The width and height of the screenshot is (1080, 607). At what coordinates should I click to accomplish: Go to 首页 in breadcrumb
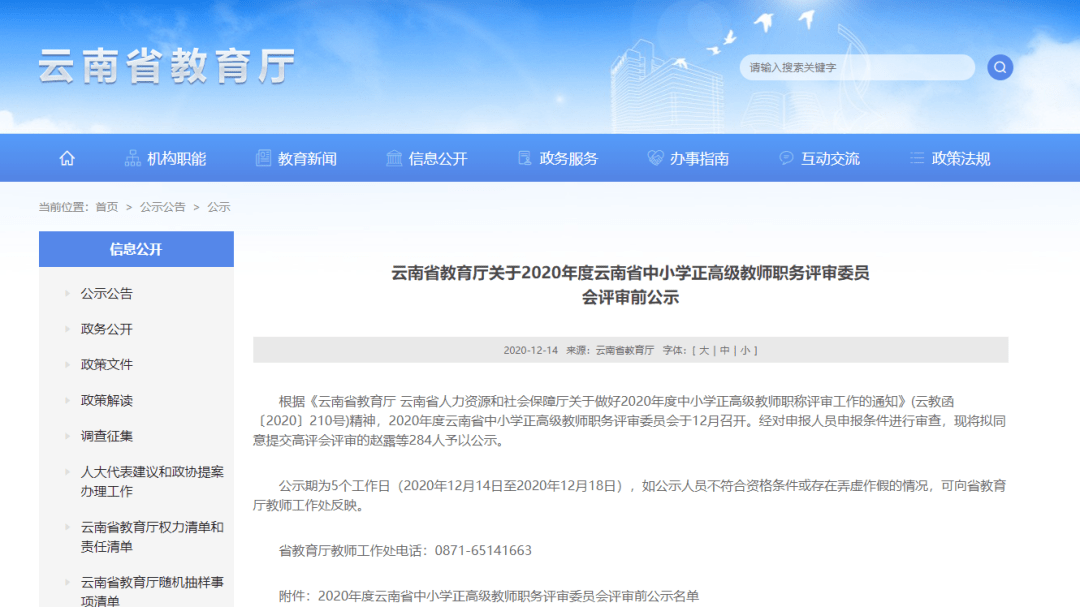(107, 207)
